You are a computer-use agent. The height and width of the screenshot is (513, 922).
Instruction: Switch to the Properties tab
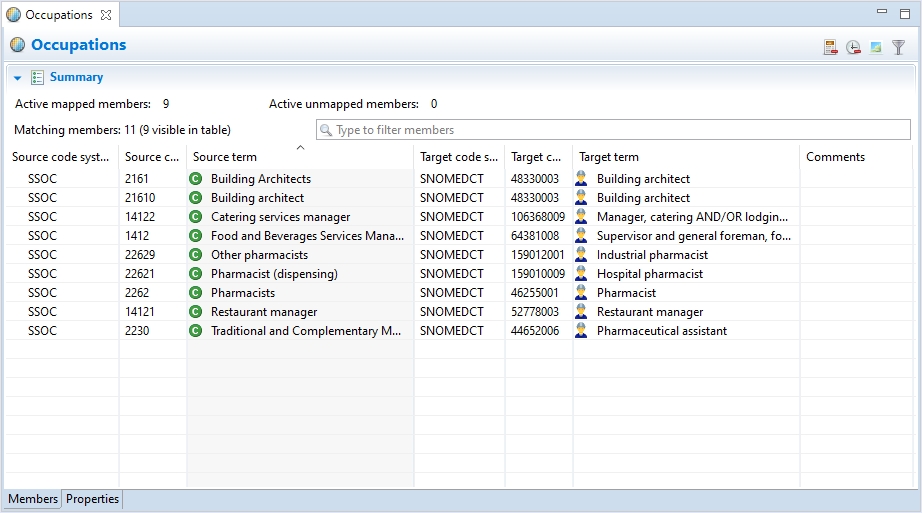click(x=92, y=499)
